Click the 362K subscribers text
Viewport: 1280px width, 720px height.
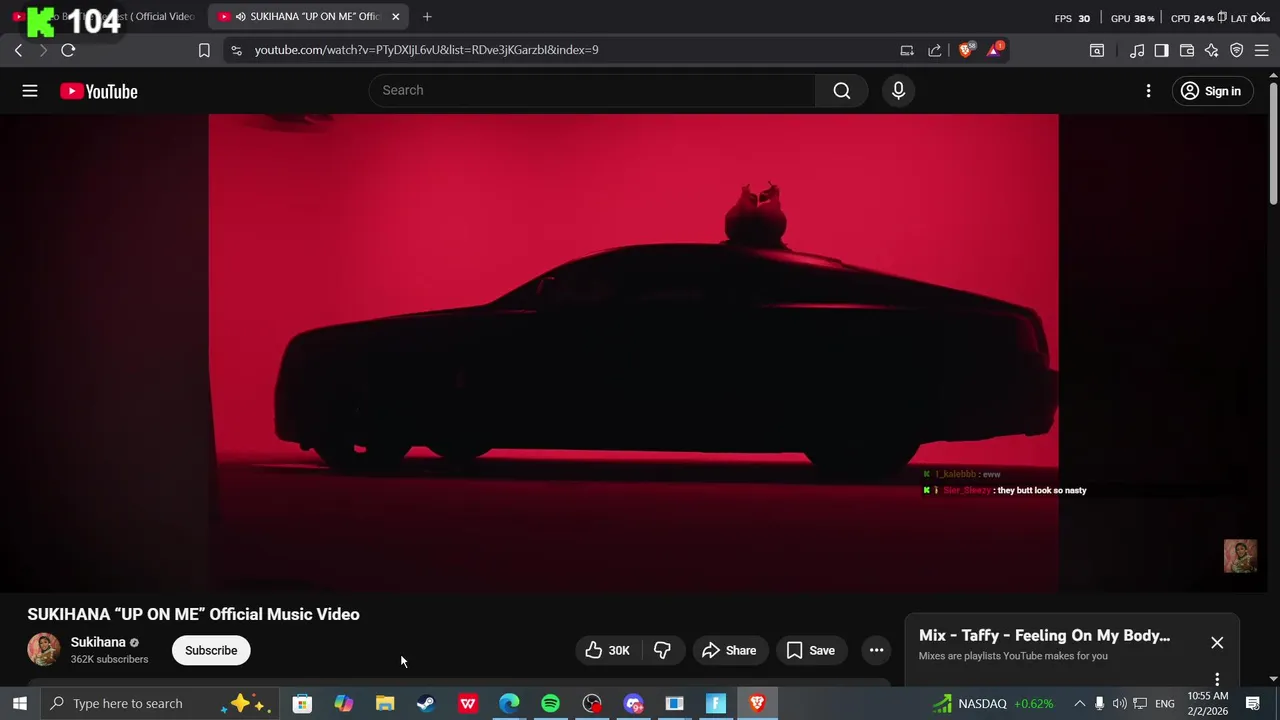pos(109,659)
